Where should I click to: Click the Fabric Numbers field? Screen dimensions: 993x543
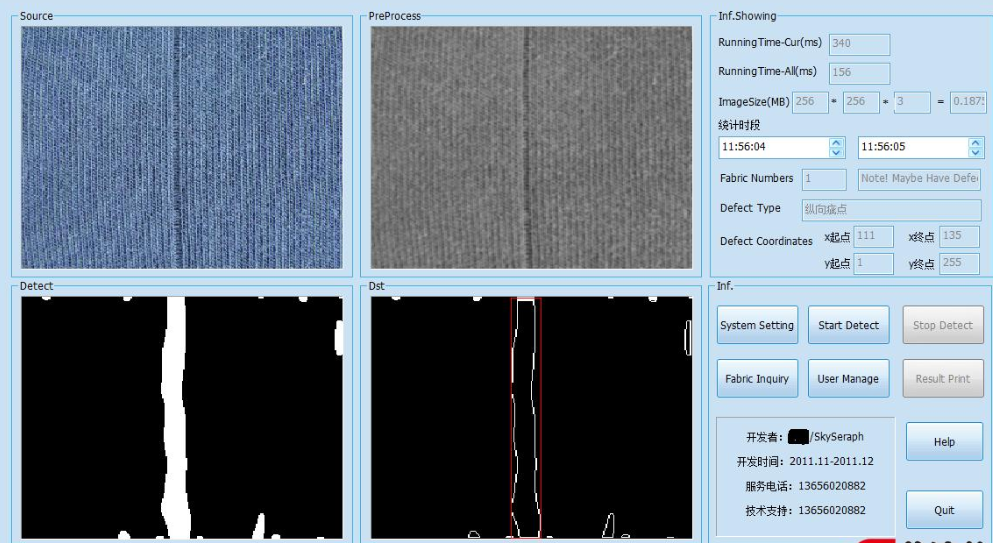pyautogui.click(x=824, y=179)
